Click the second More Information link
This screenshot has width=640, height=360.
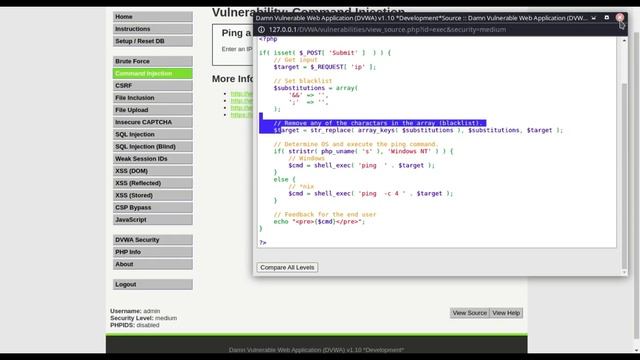(242, 101)
